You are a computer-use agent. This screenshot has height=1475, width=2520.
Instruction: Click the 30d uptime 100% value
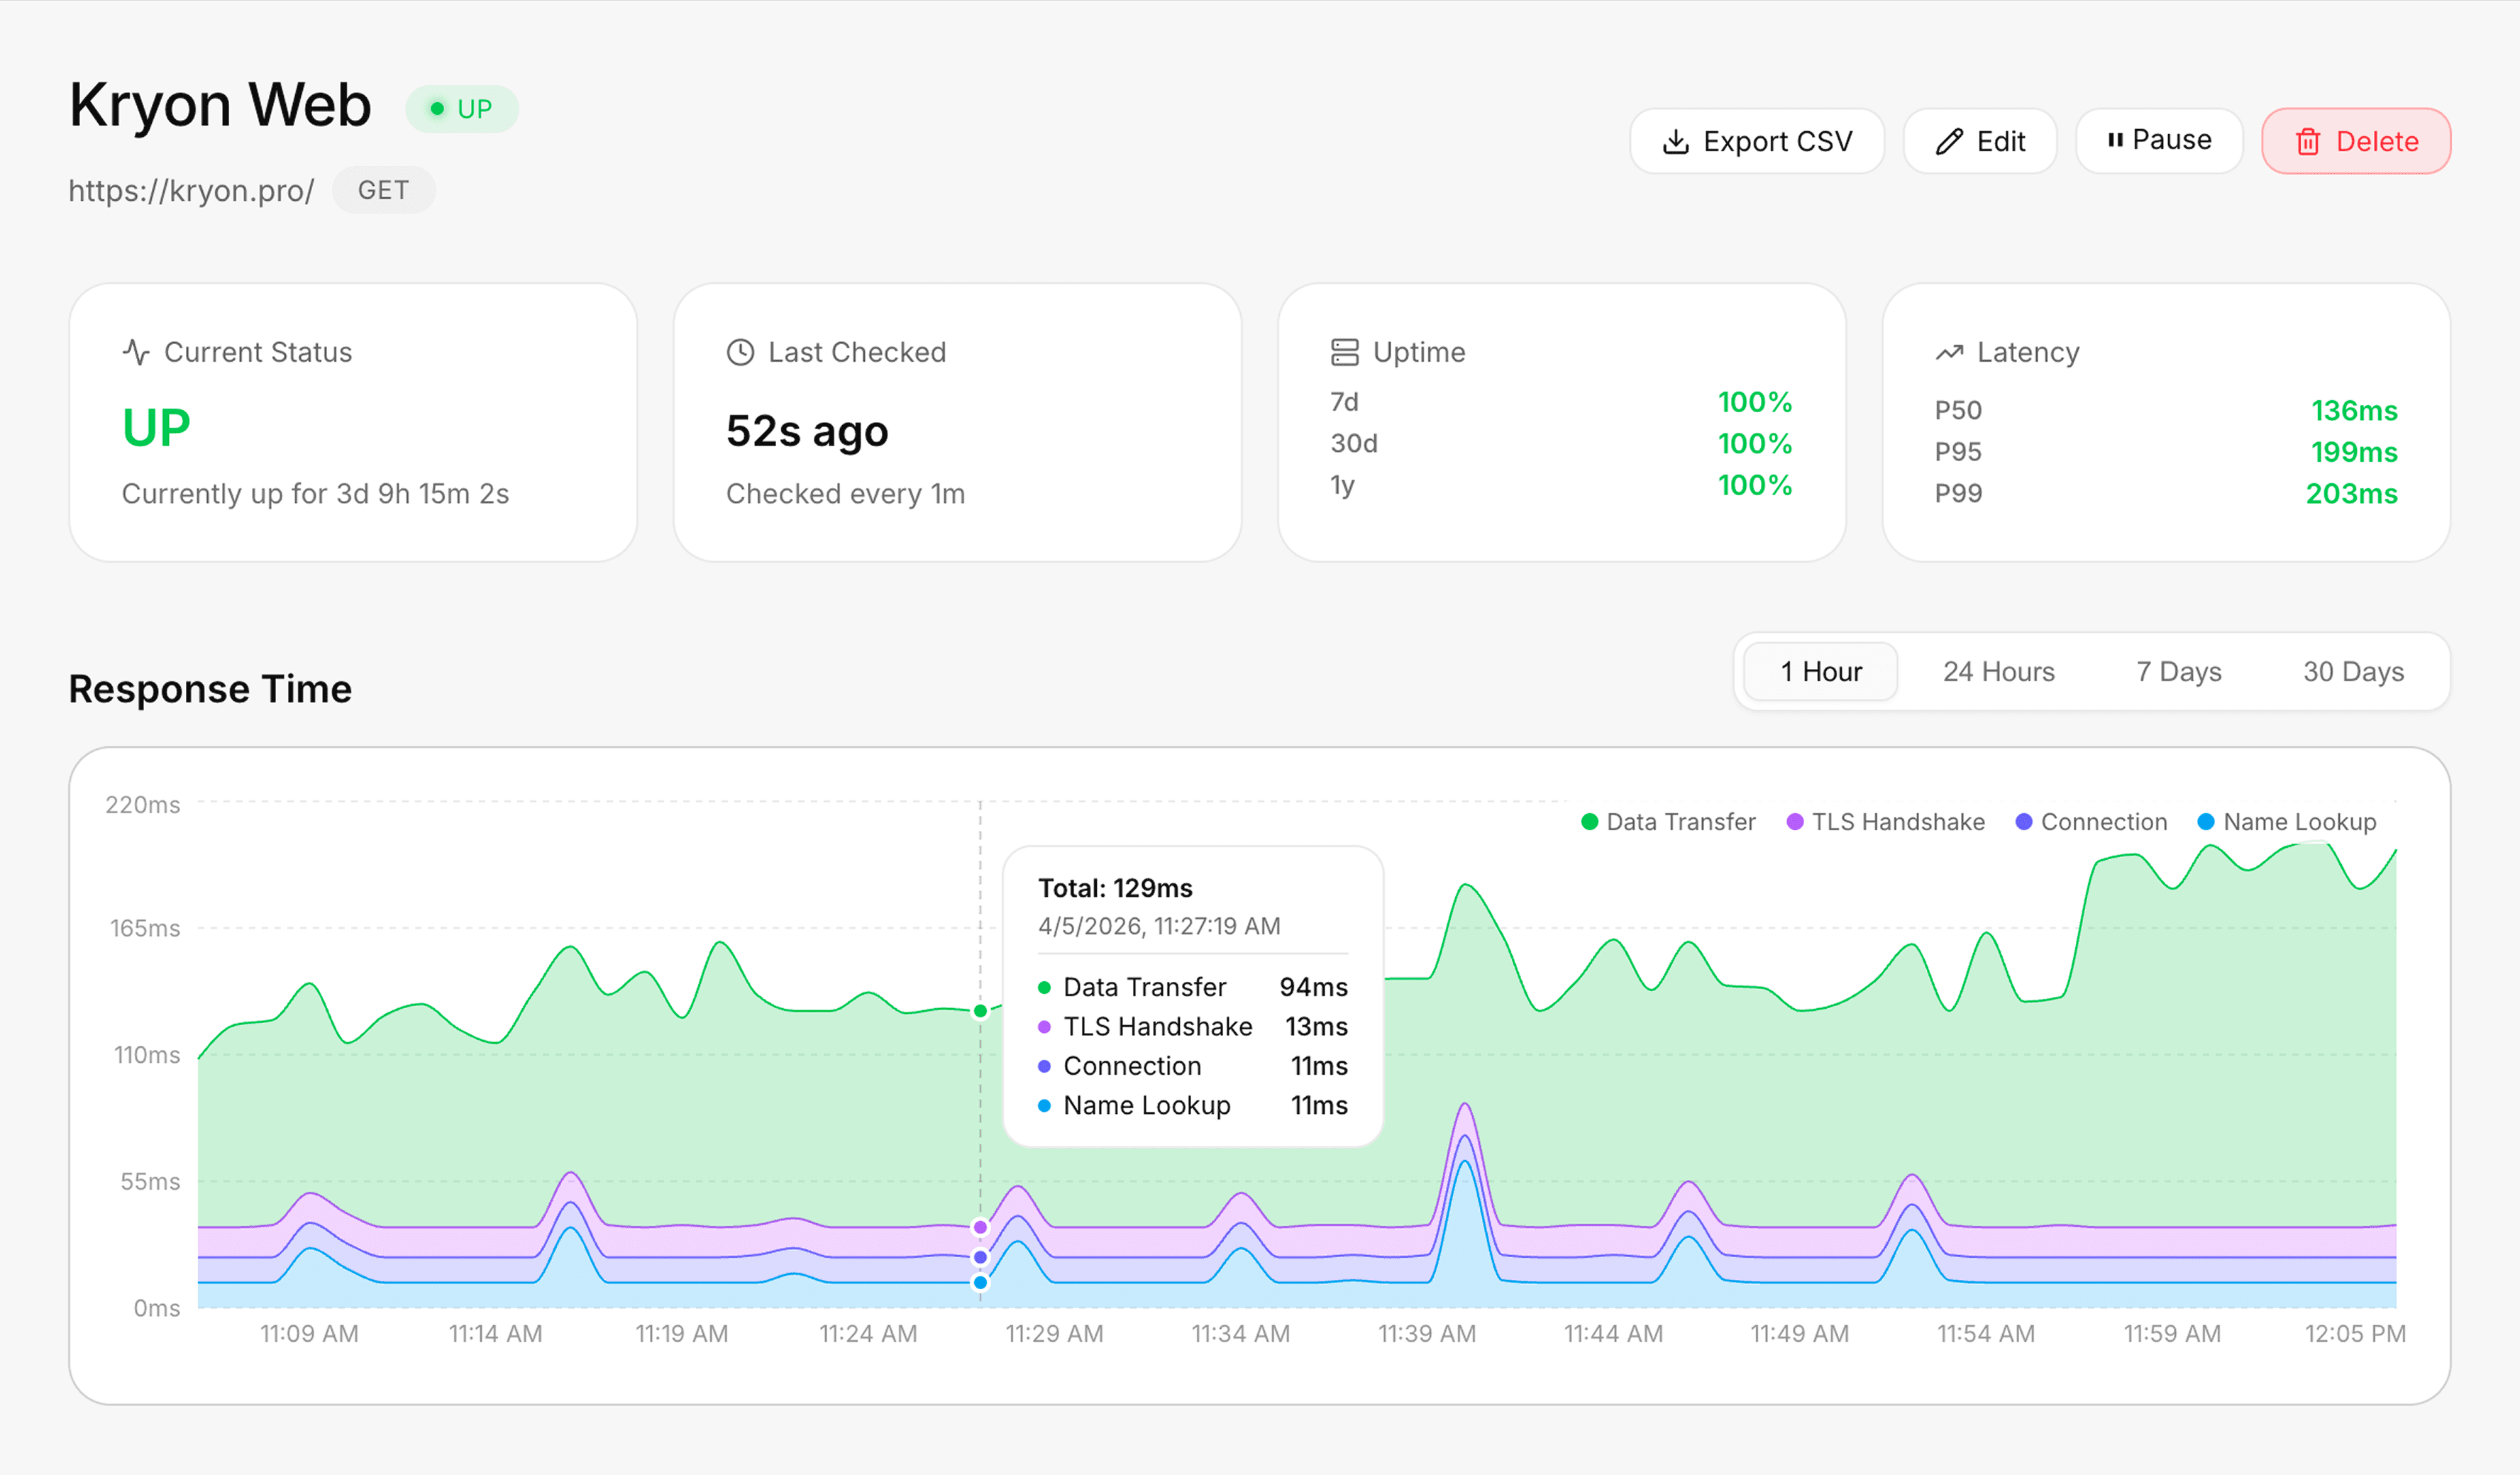(x=1755, y=443)
